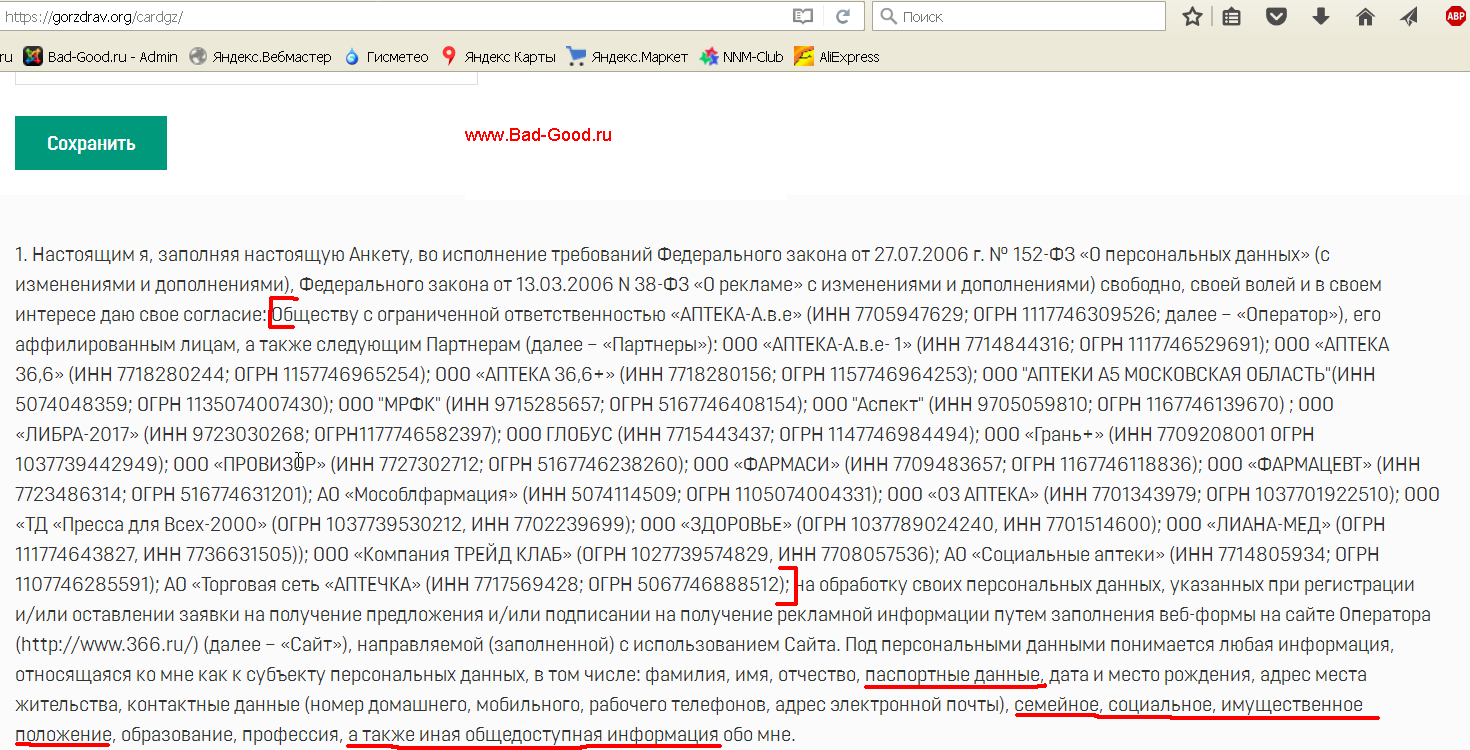Click the text «ТД «Пресса для Всех-2000»
The width and height of the screenshot is (1470, 750).
point(142,524)
